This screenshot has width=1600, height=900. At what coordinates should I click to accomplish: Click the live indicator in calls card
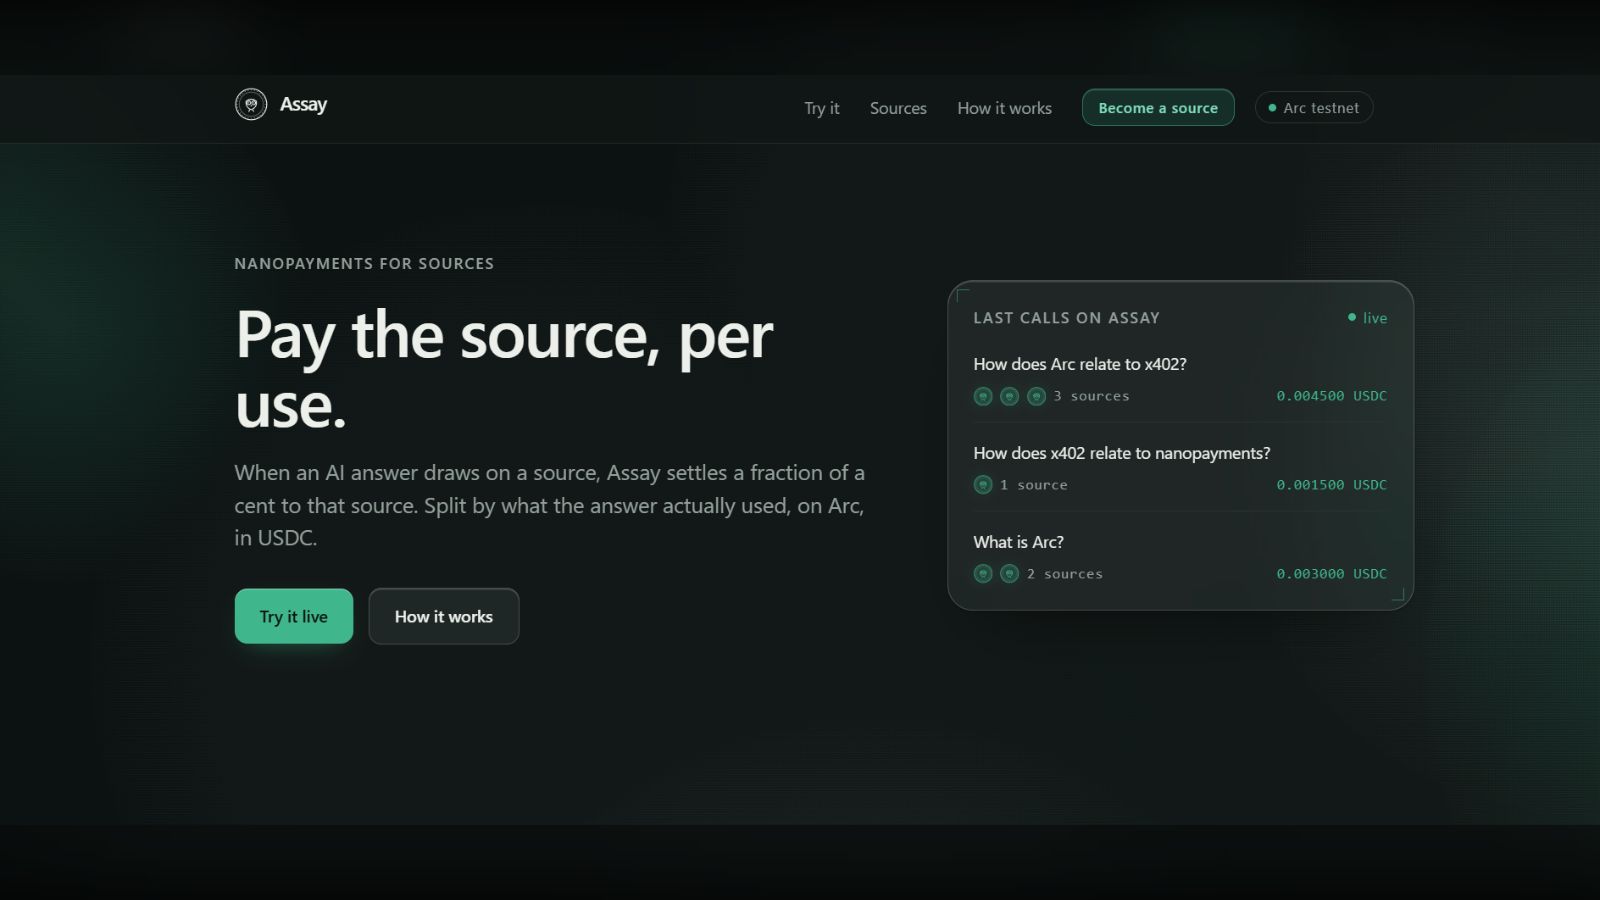[1367, 318]
